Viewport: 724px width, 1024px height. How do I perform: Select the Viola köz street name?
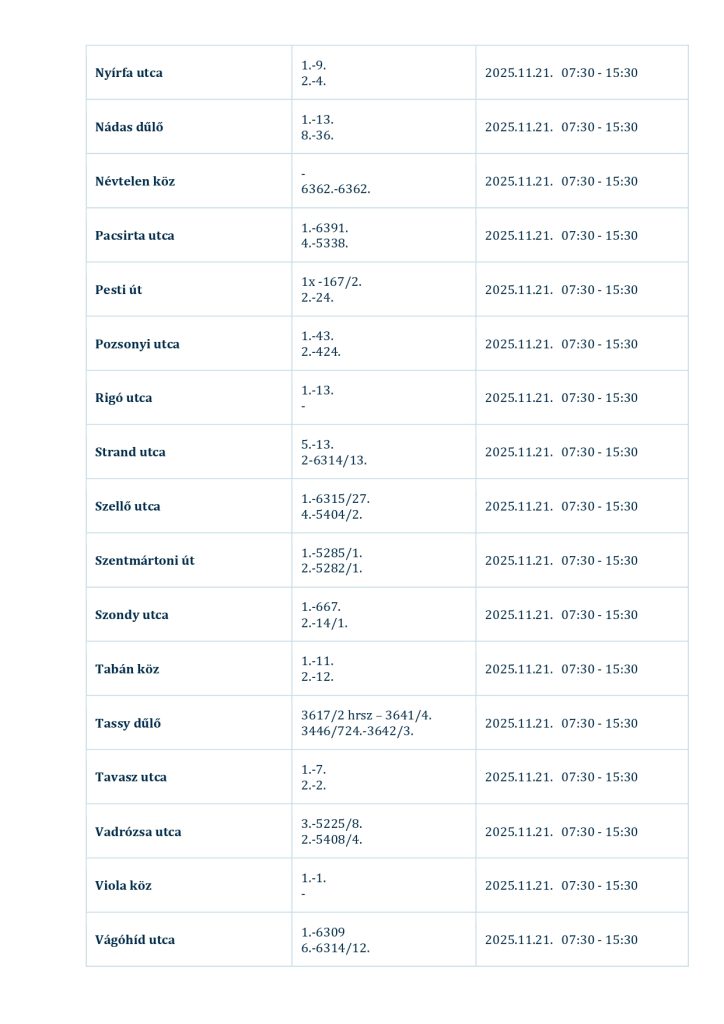(x=124, y=886)
